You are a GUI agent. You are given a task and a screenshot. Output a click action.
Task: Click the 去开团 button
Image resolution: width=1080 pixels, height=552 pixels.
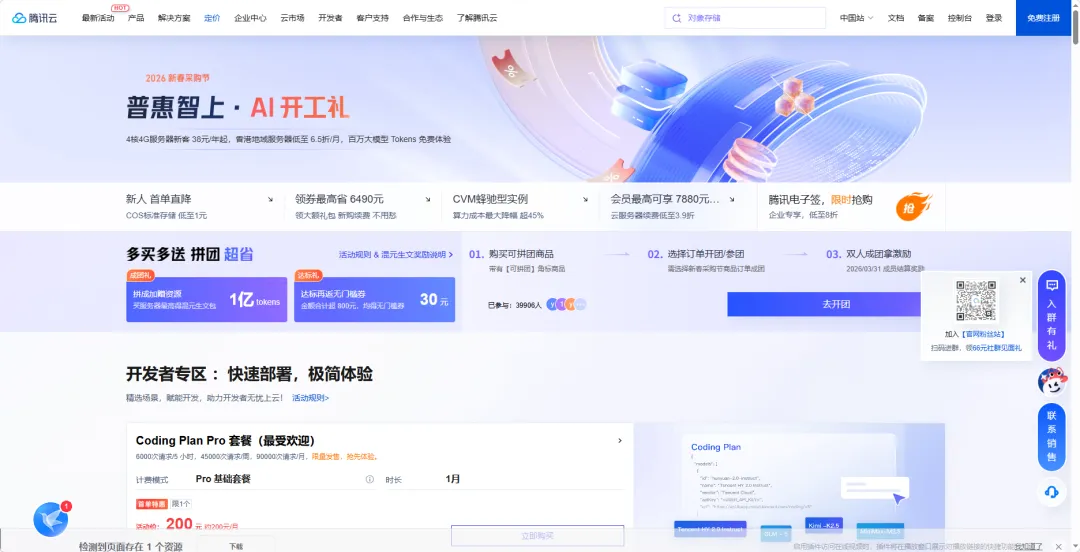tap(836, 304)
